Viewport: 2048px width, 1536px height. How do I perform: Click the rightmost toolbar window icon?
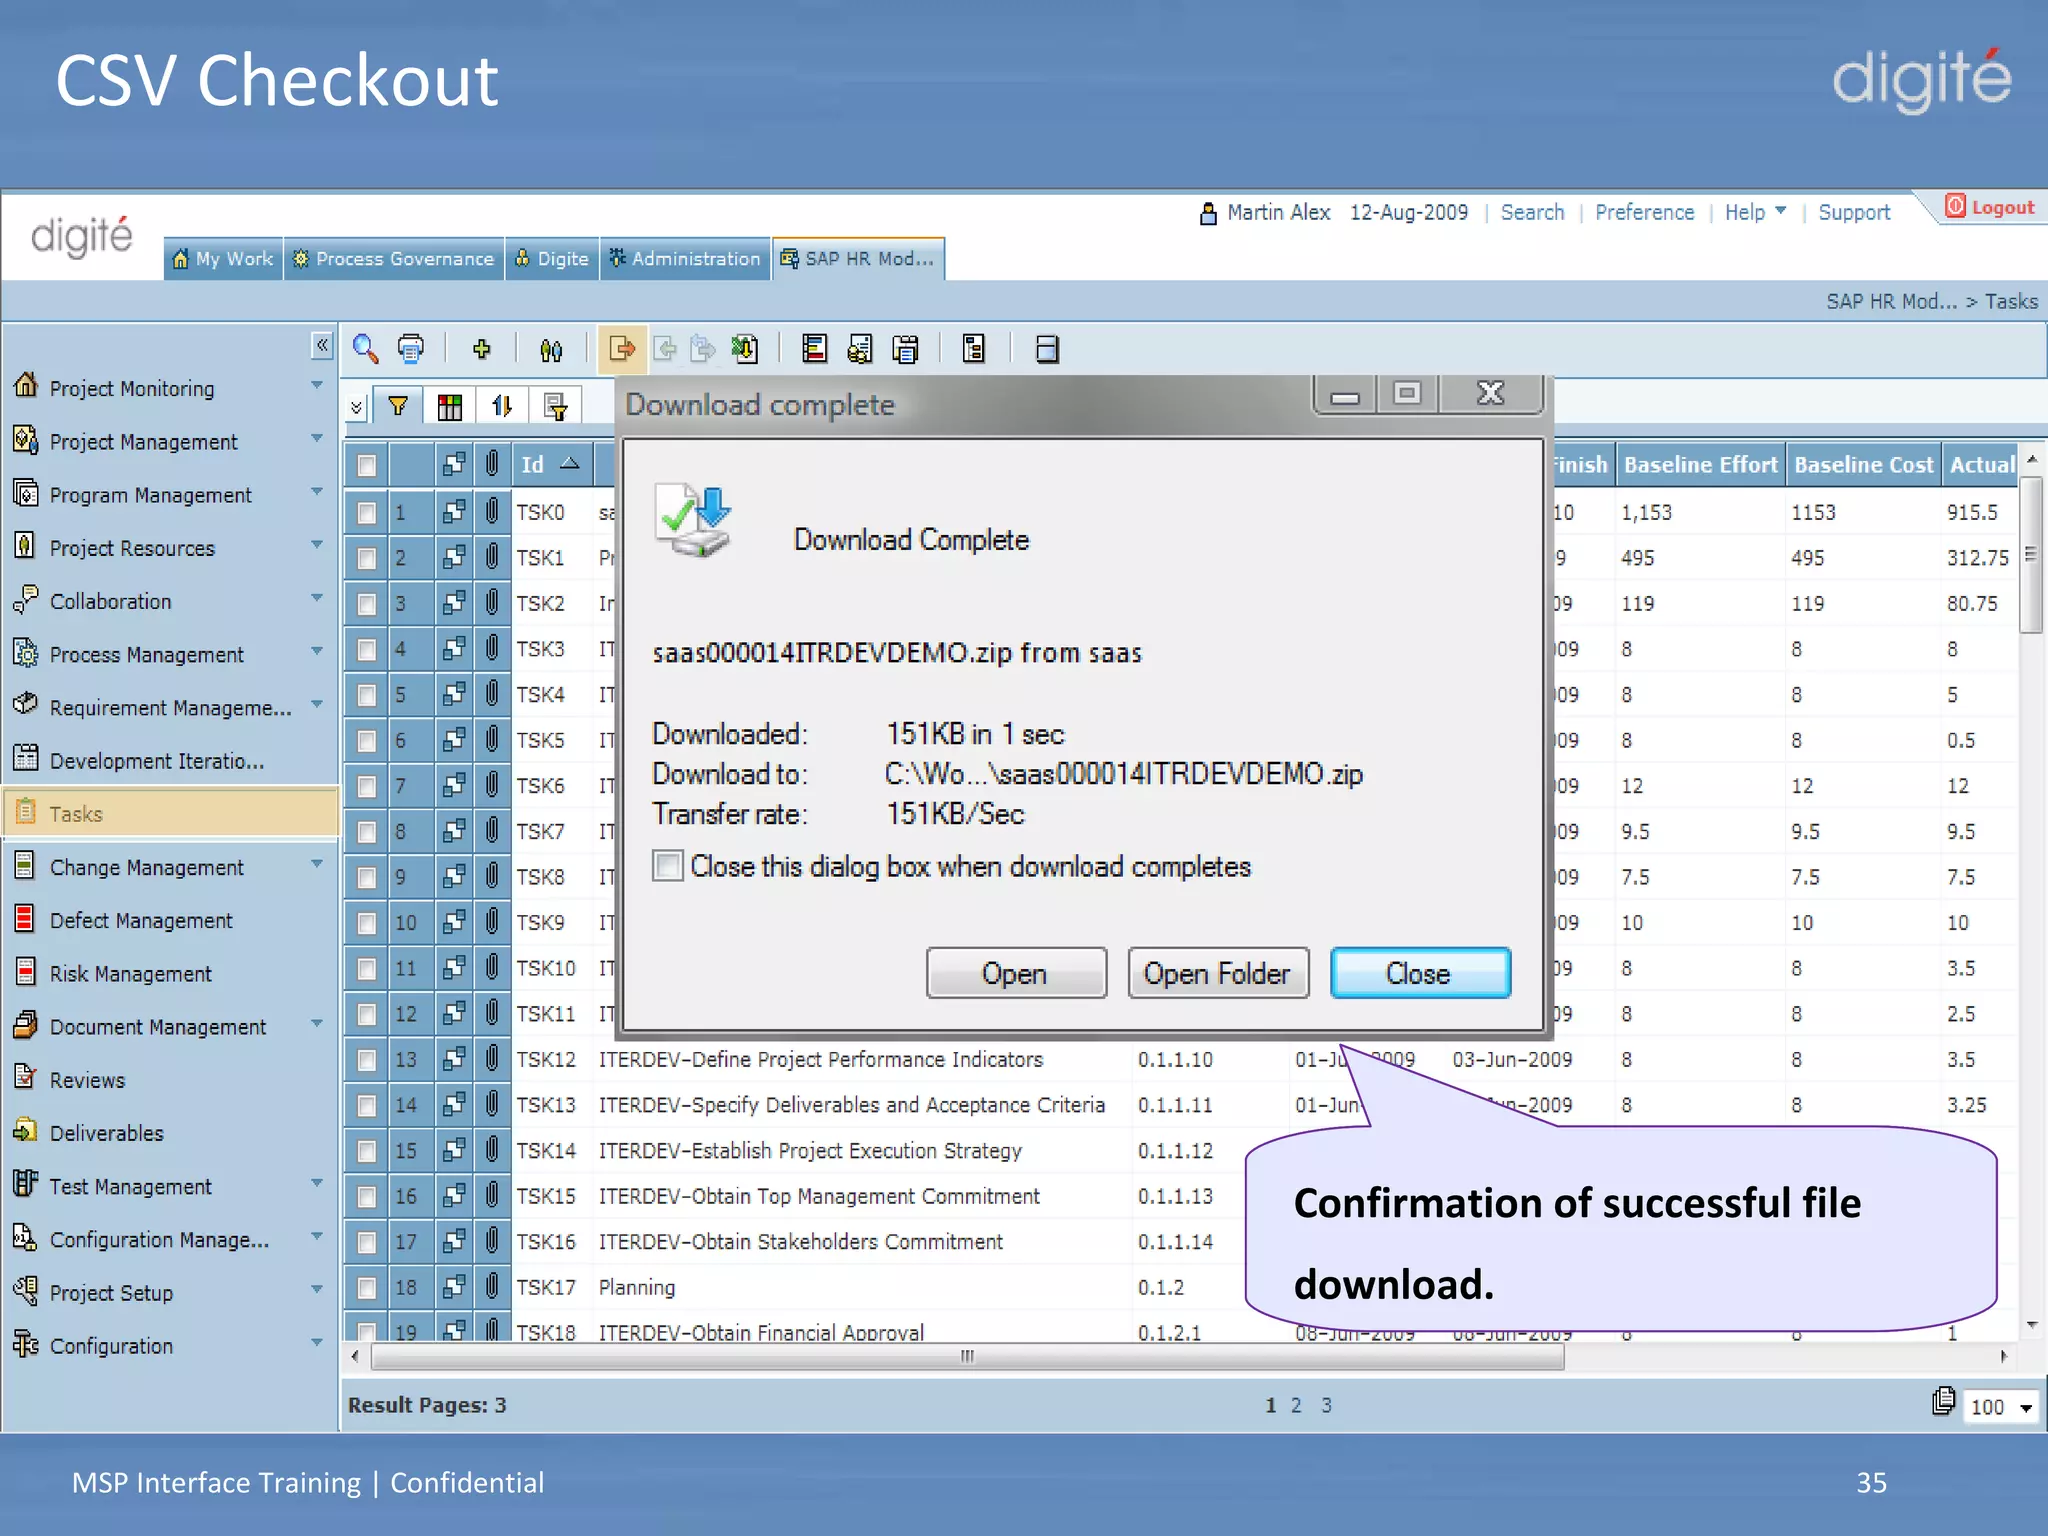[1047, 349]
